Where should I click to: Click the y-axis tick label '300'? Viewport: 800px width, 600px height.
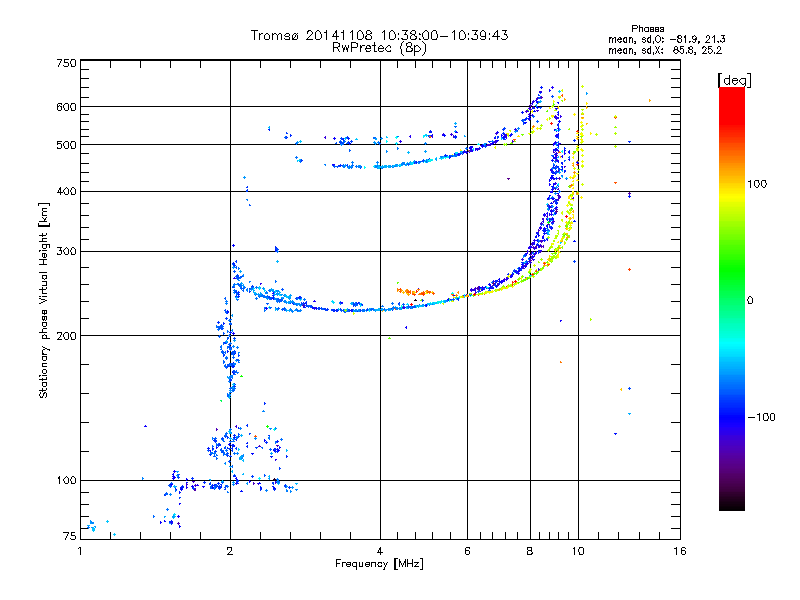66,252
